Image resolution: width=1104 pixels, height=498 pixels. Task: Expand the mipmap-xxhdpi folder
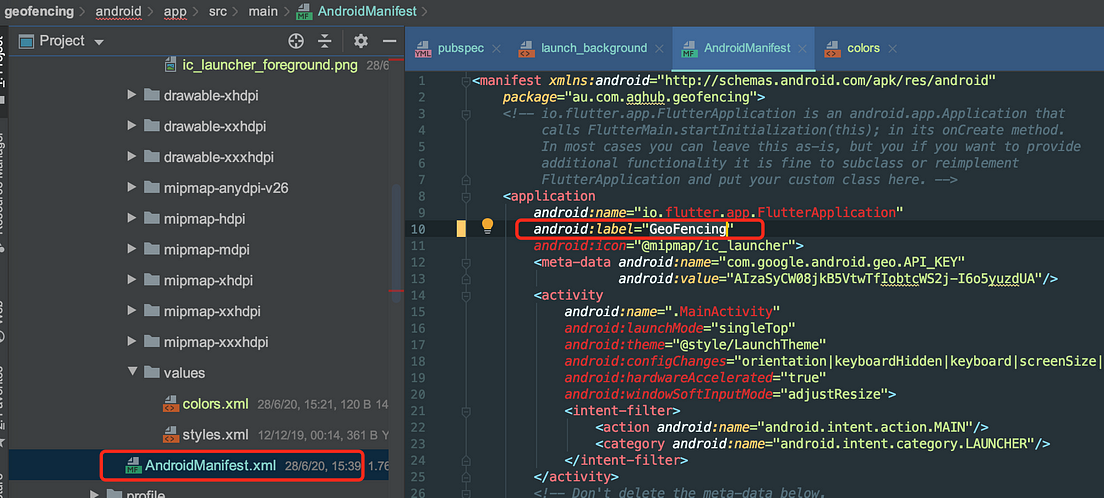131,311
